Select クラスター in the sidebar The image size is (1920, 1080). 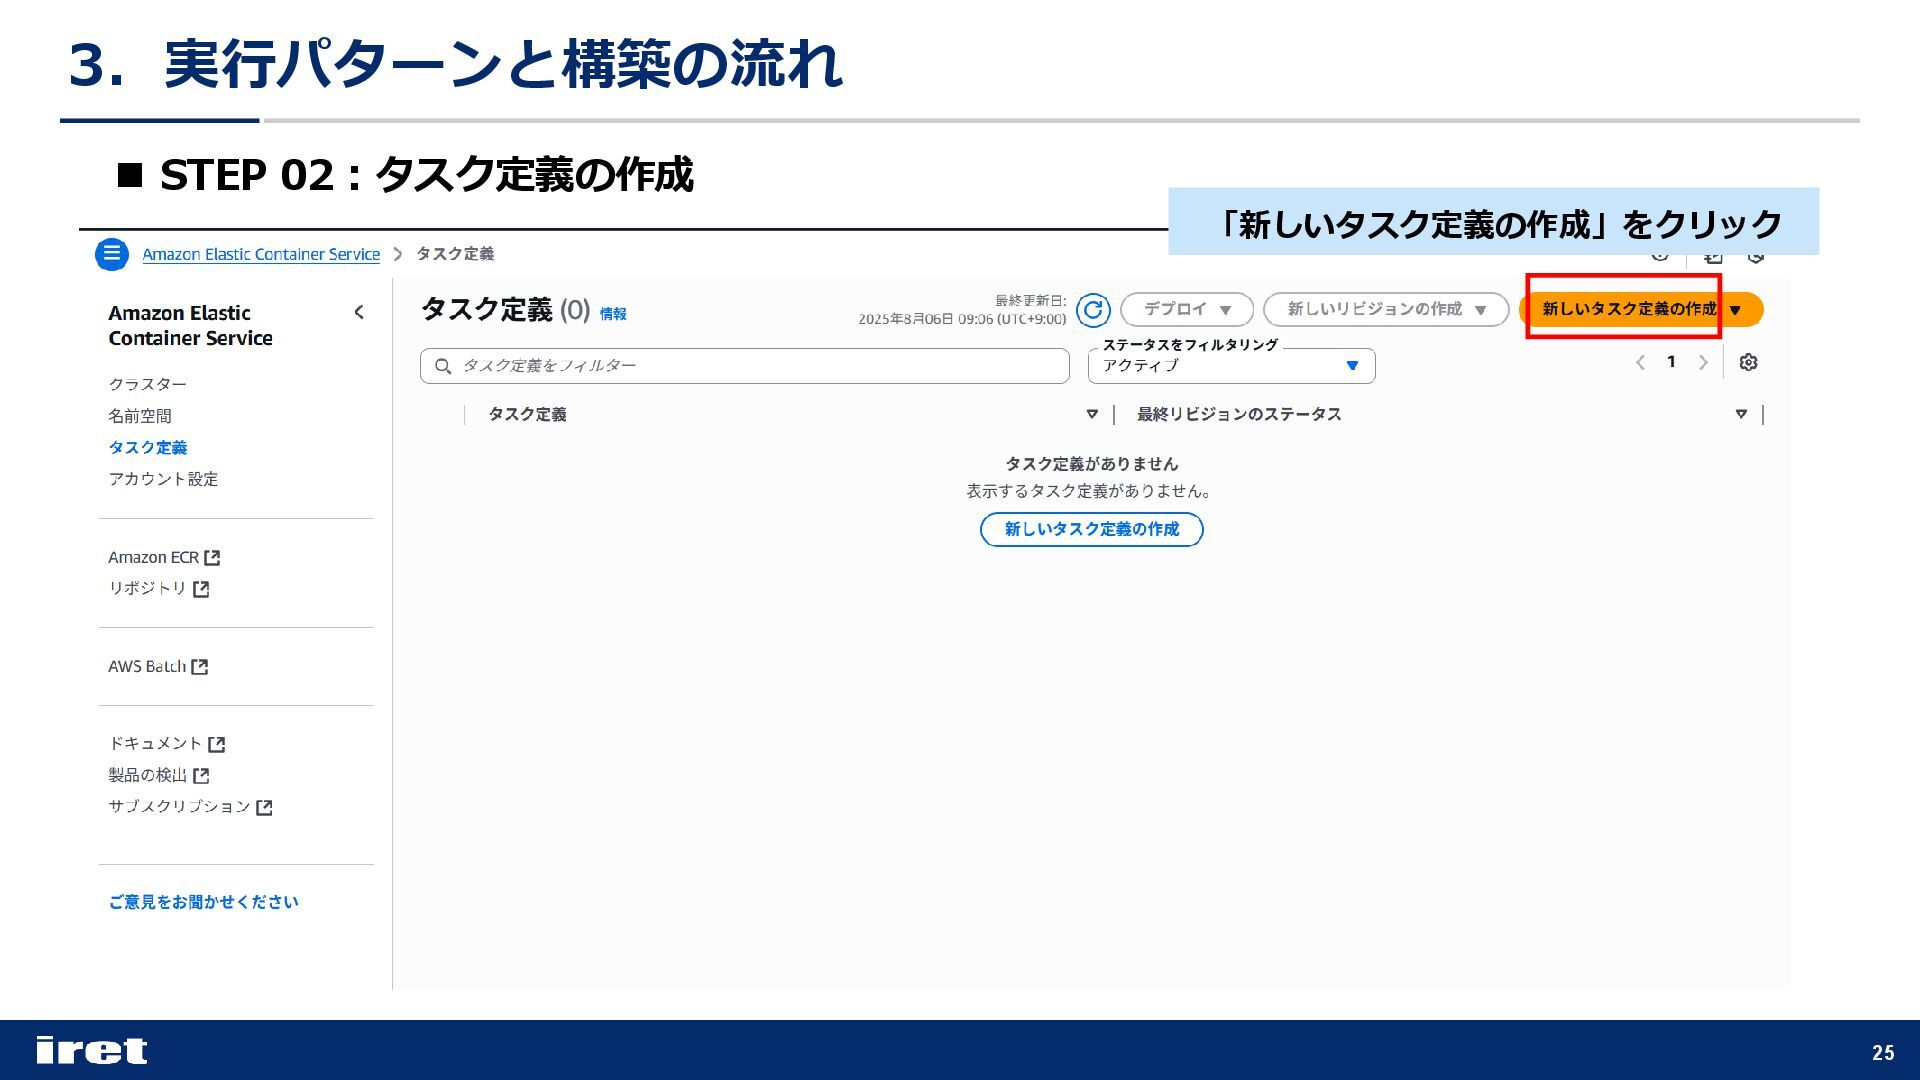(x=147, y=385)
